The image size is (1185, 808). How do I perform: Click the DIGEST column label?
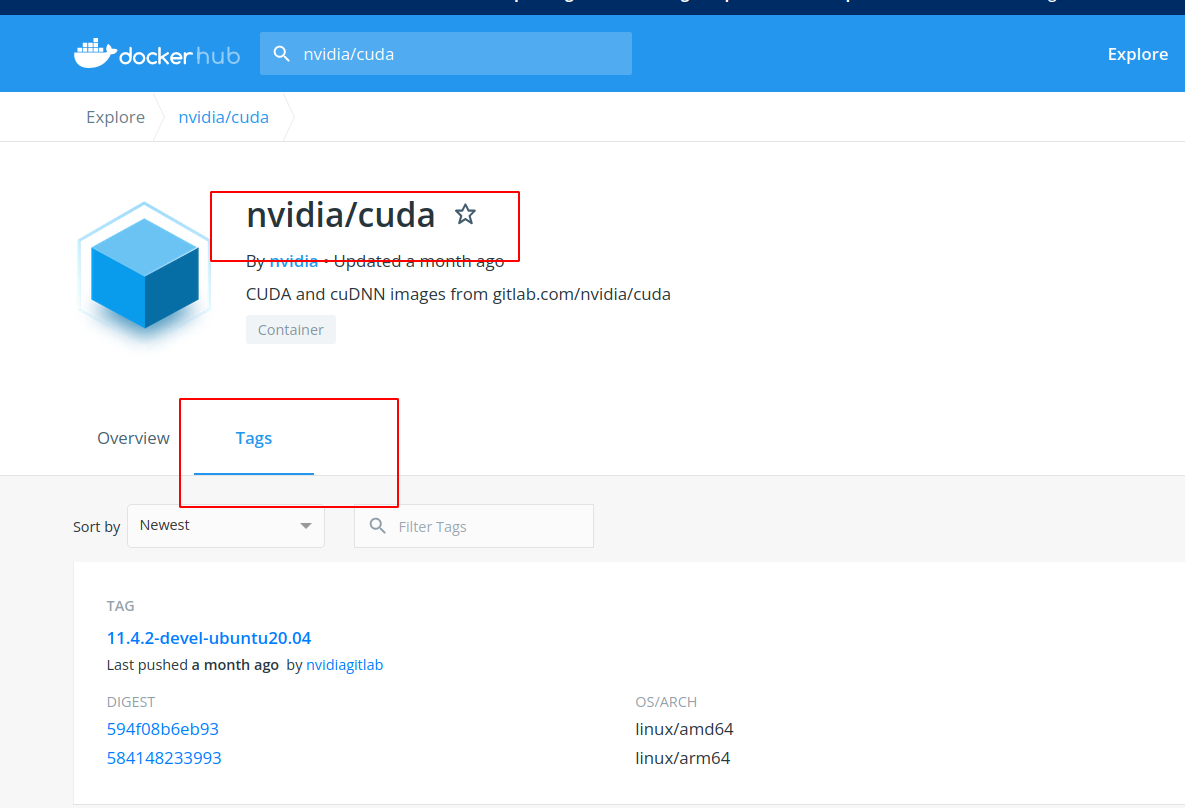click(131, 702)
